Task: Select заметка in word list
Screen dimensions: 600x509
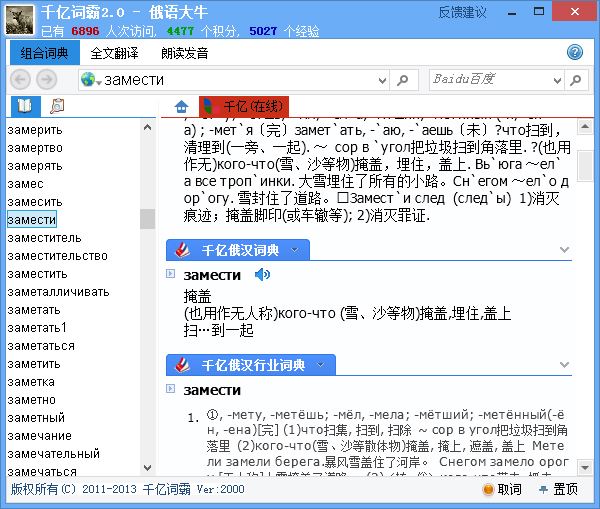Action: [x=31, y=382]
